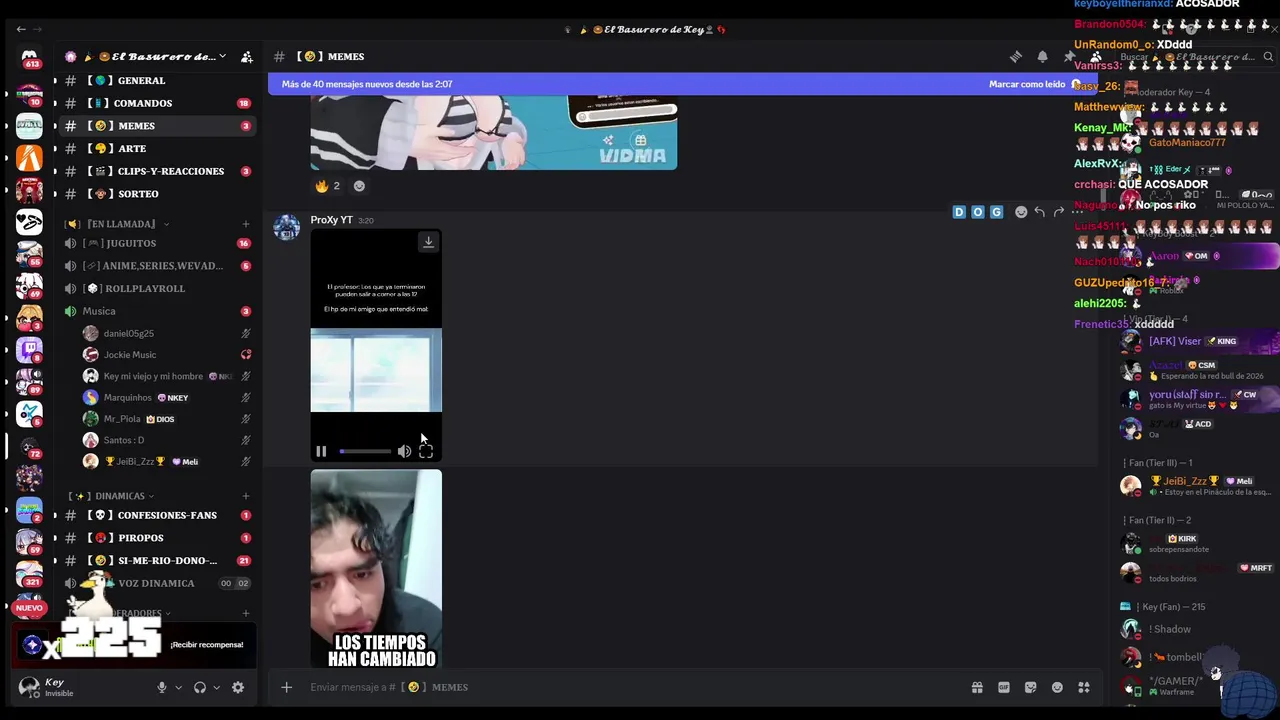
Task: Click the video progress bar
Action: pos(364,452)
